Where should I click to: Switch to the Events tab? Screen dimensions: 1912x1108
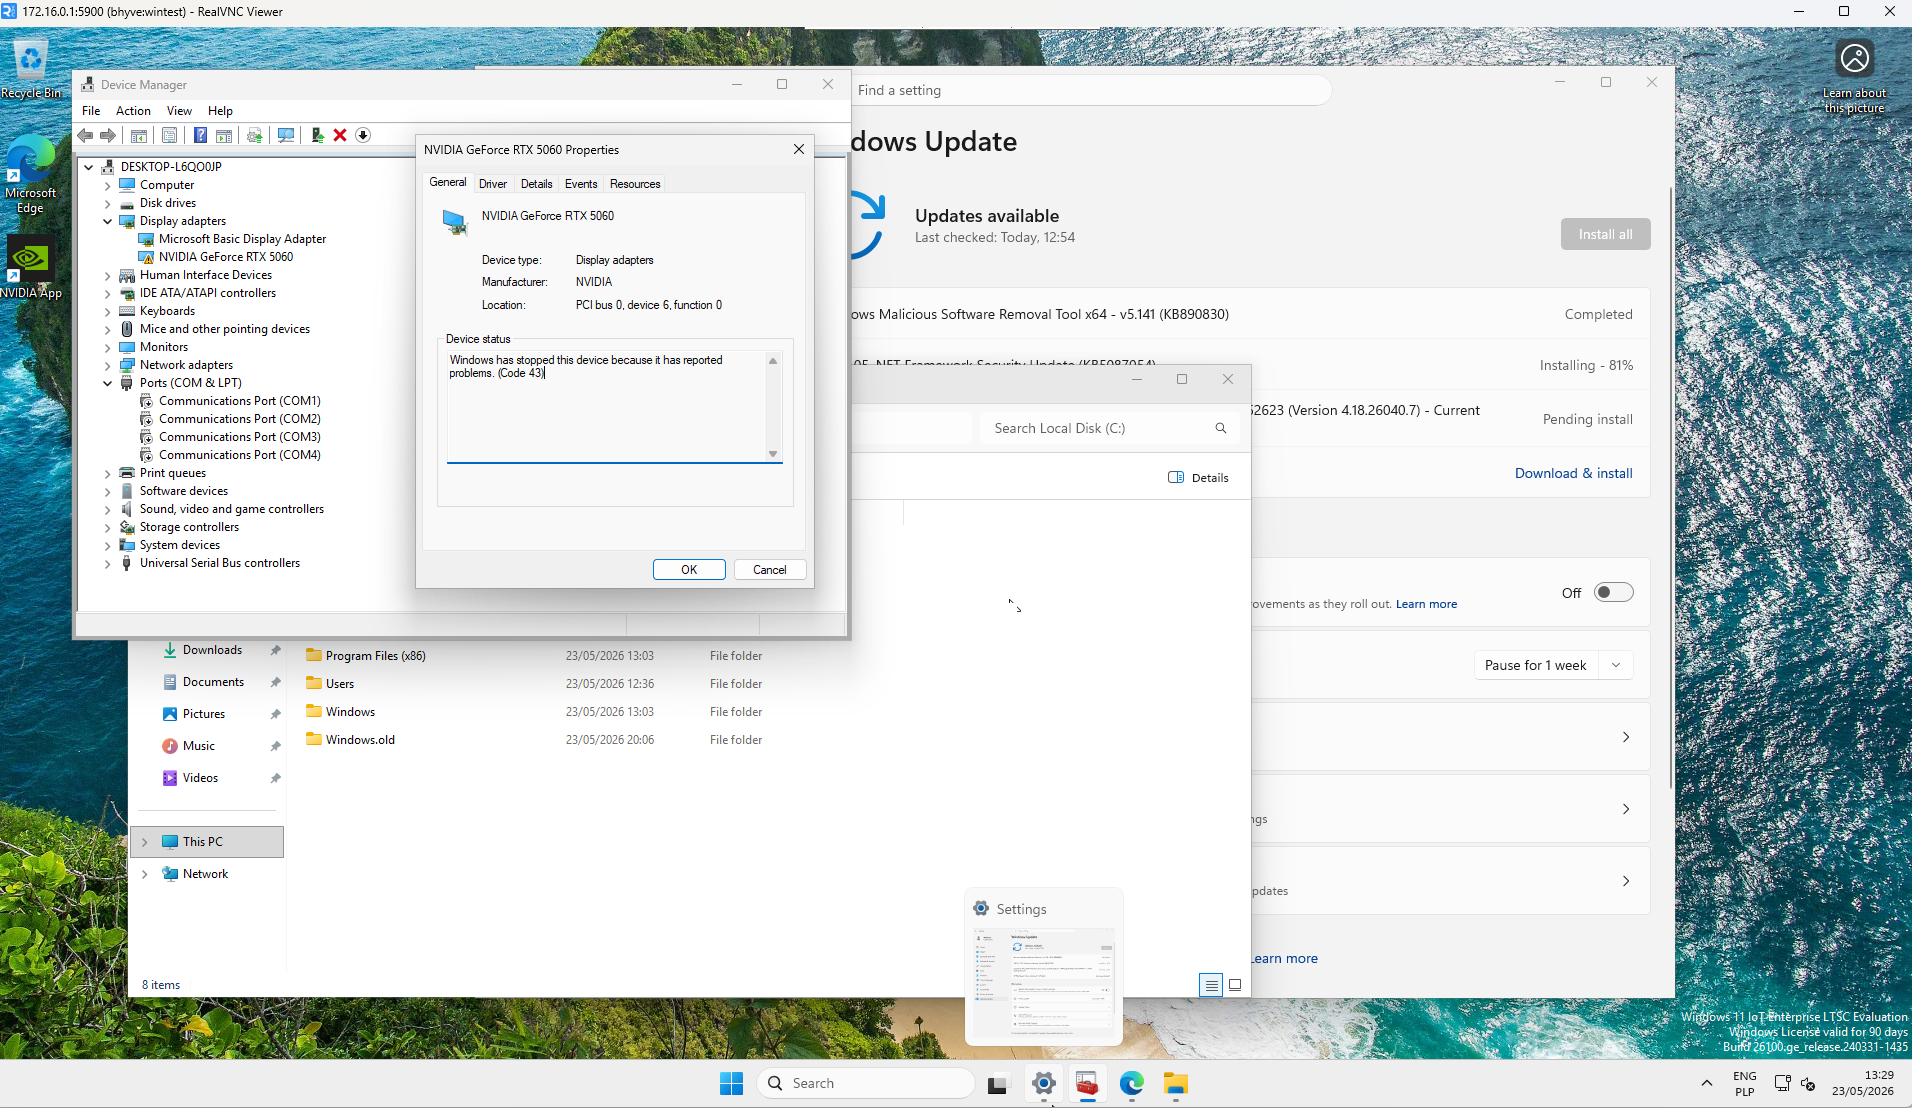coord(581,184)
